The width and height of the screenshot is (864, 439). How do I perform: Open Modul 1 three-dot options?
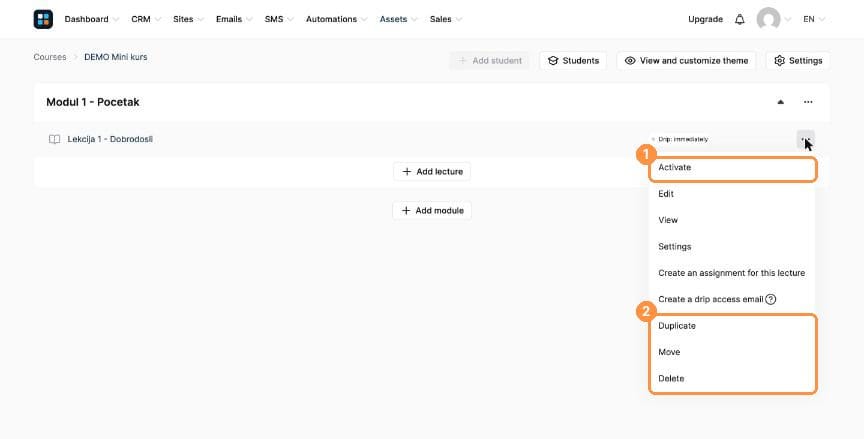[808, 102]
